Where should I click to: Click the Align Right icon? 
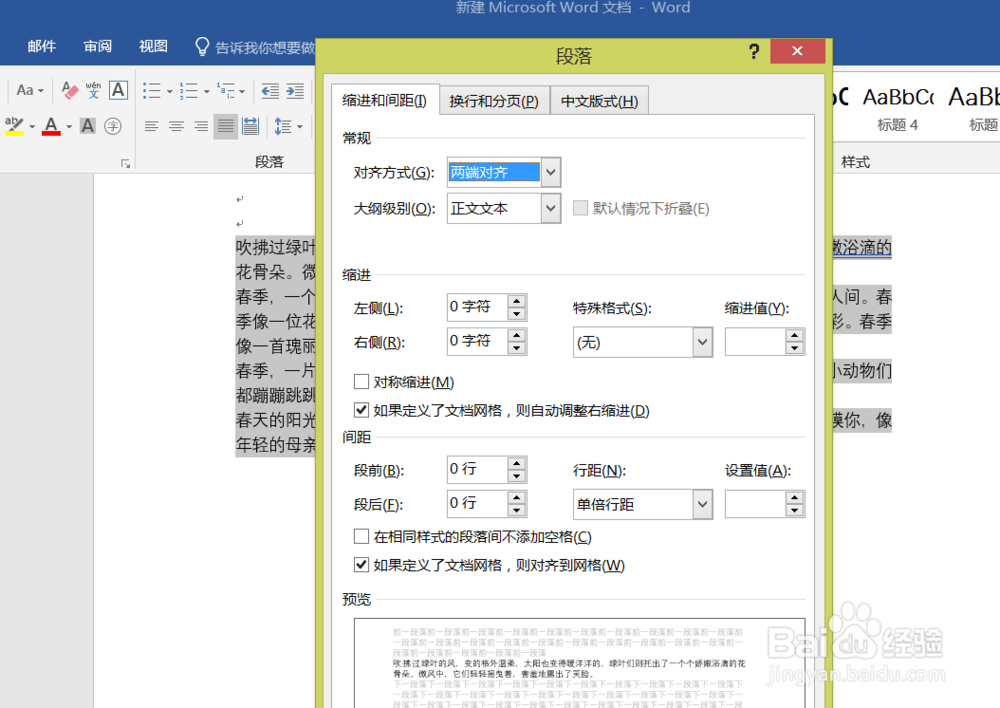[x=201, y=126]
